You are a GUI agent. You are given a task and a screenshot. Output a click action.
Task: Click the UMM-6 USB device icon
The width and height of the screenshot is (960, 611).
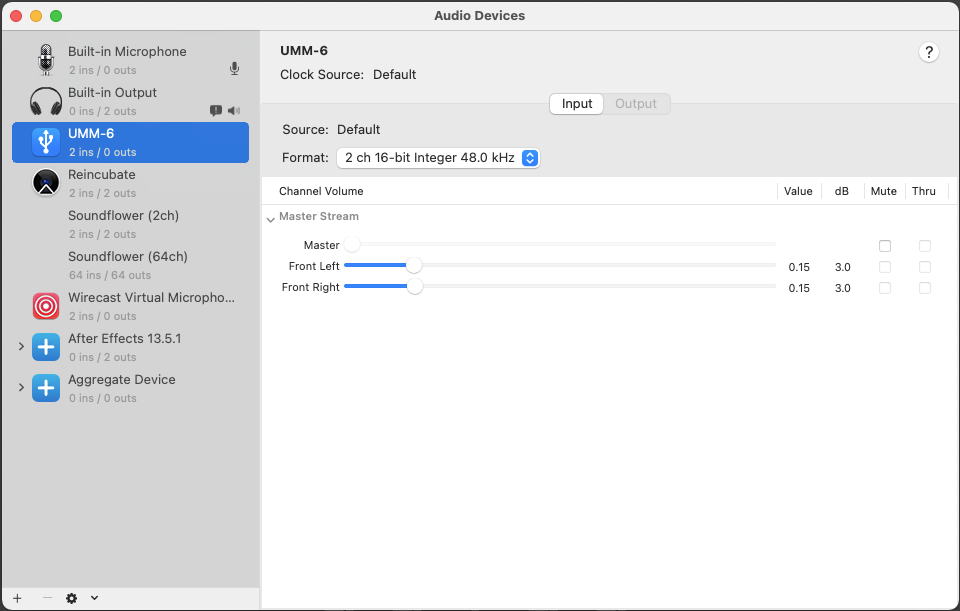click(x=46, y=142)
